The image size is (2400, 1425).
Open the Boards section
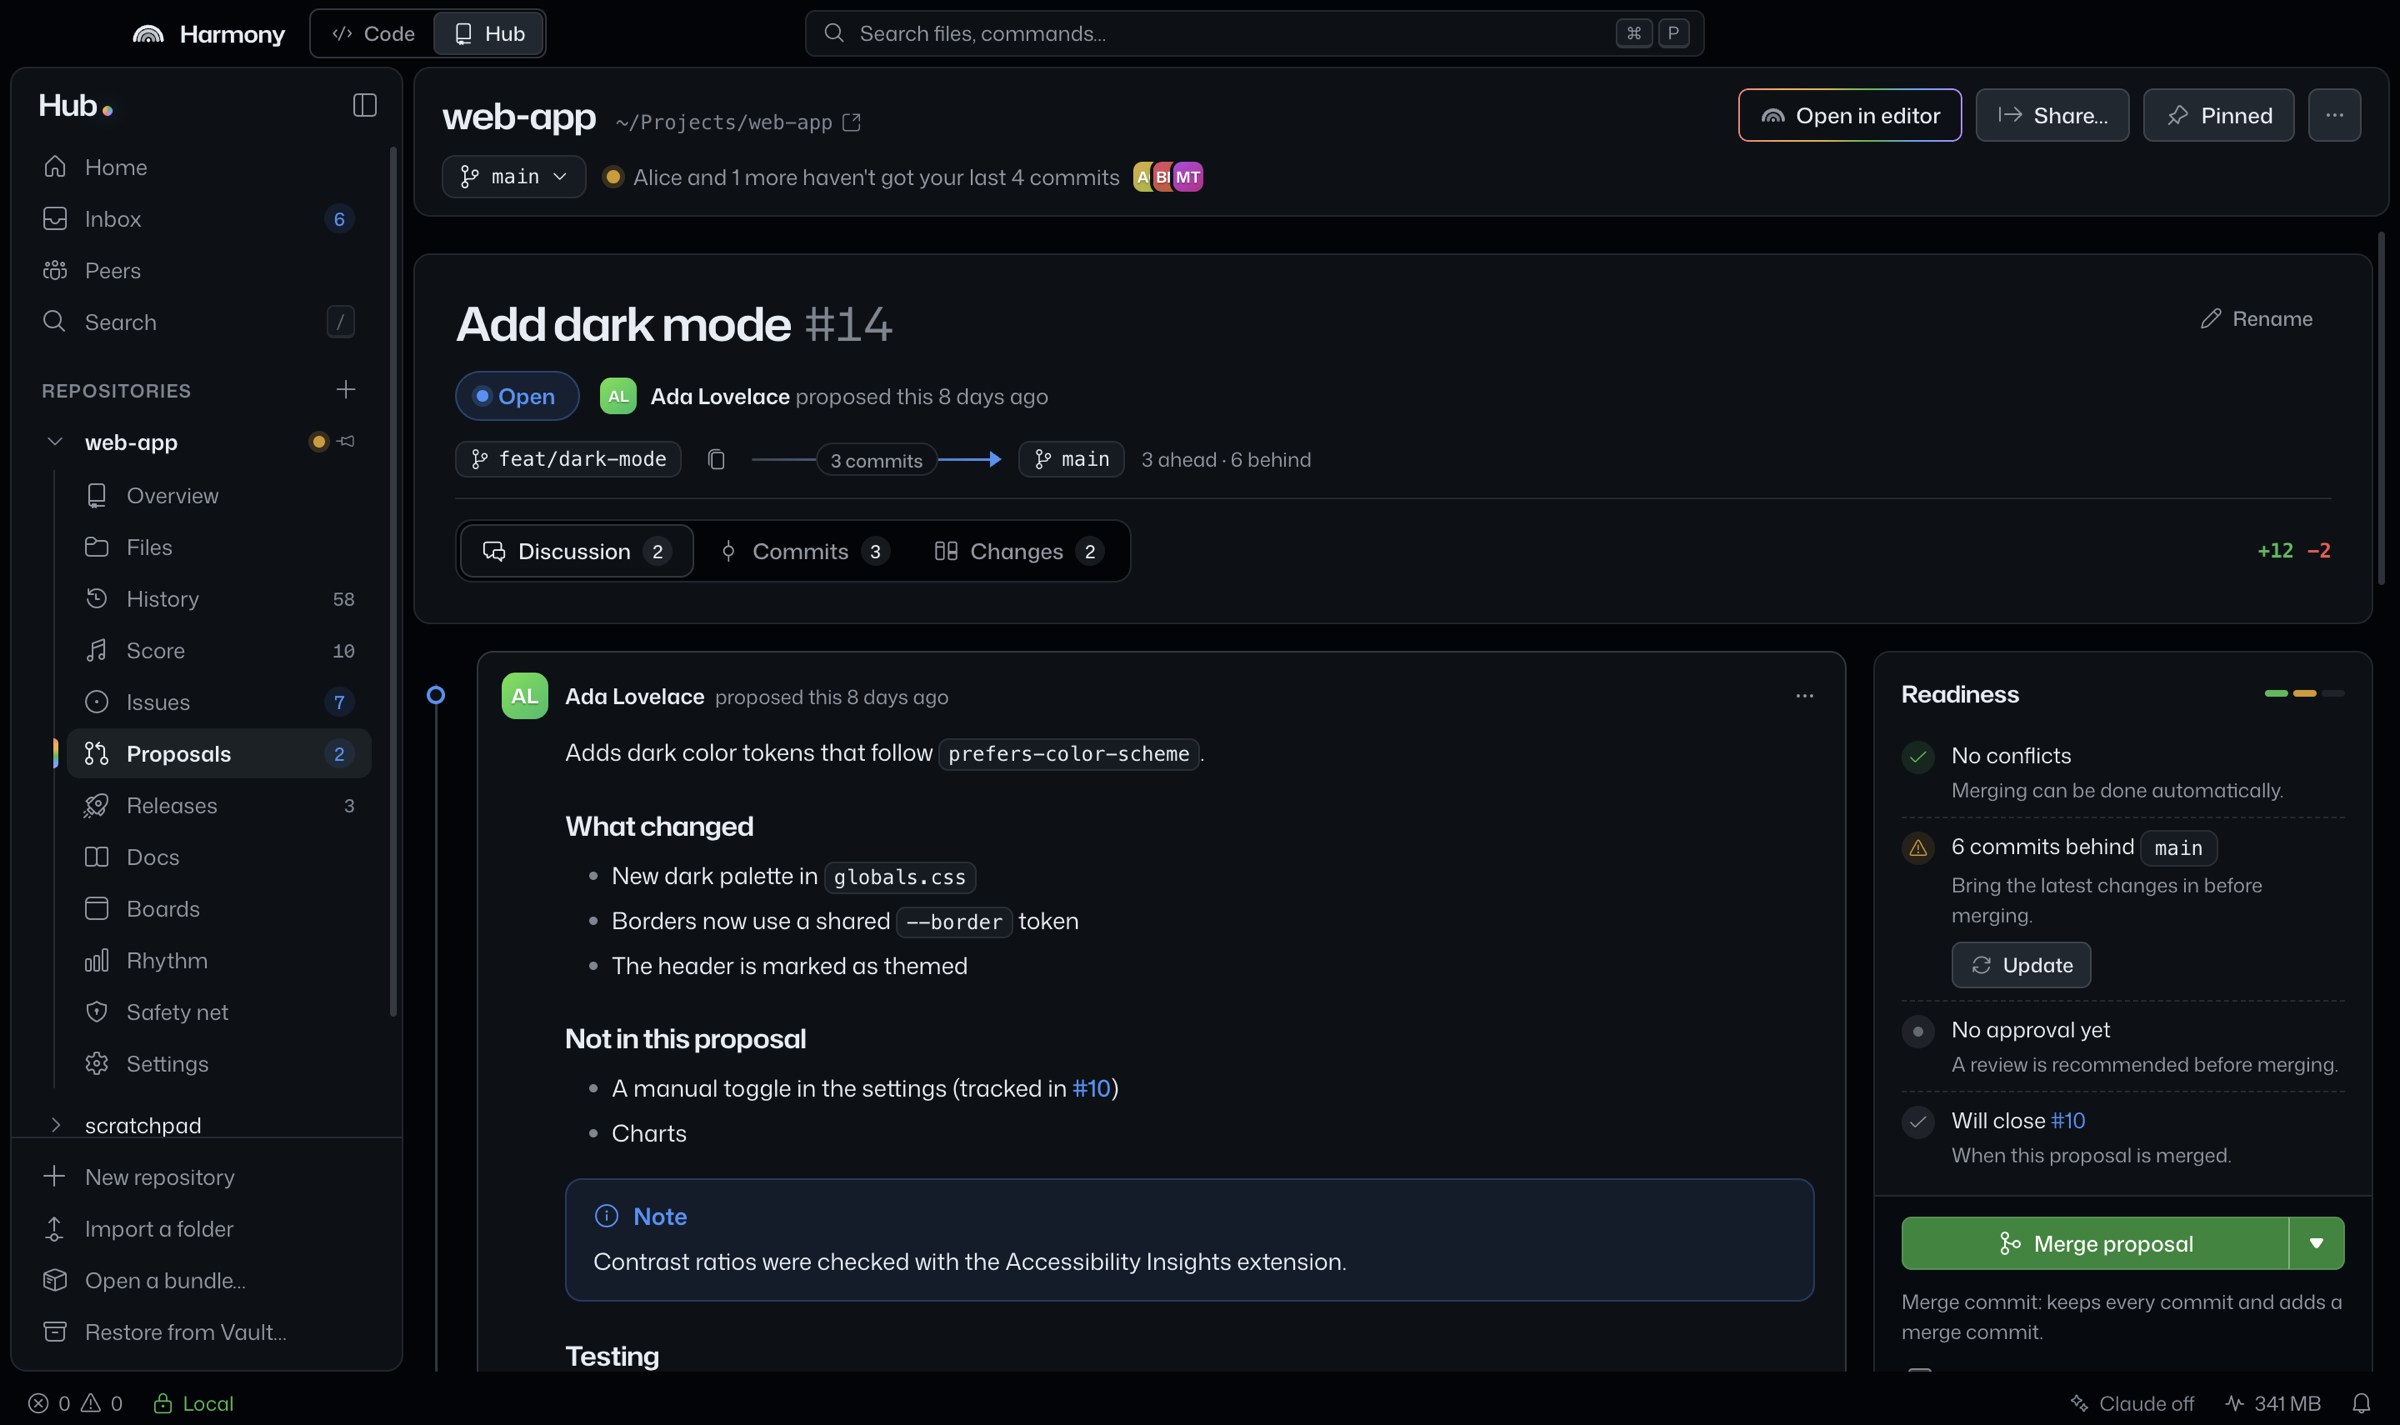click(219, 909)
